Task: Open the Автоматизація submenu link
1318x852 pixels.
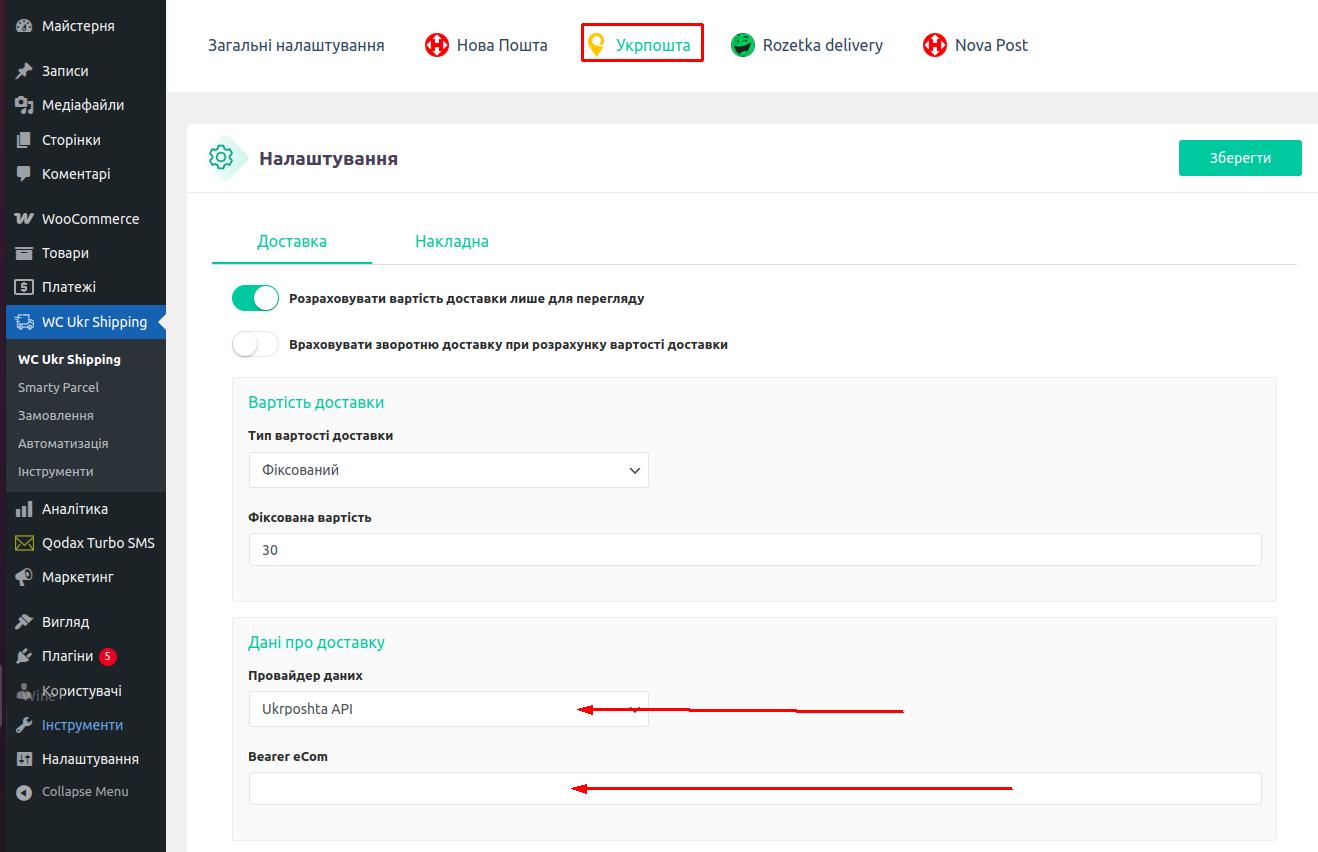Action: coord(63,443)
